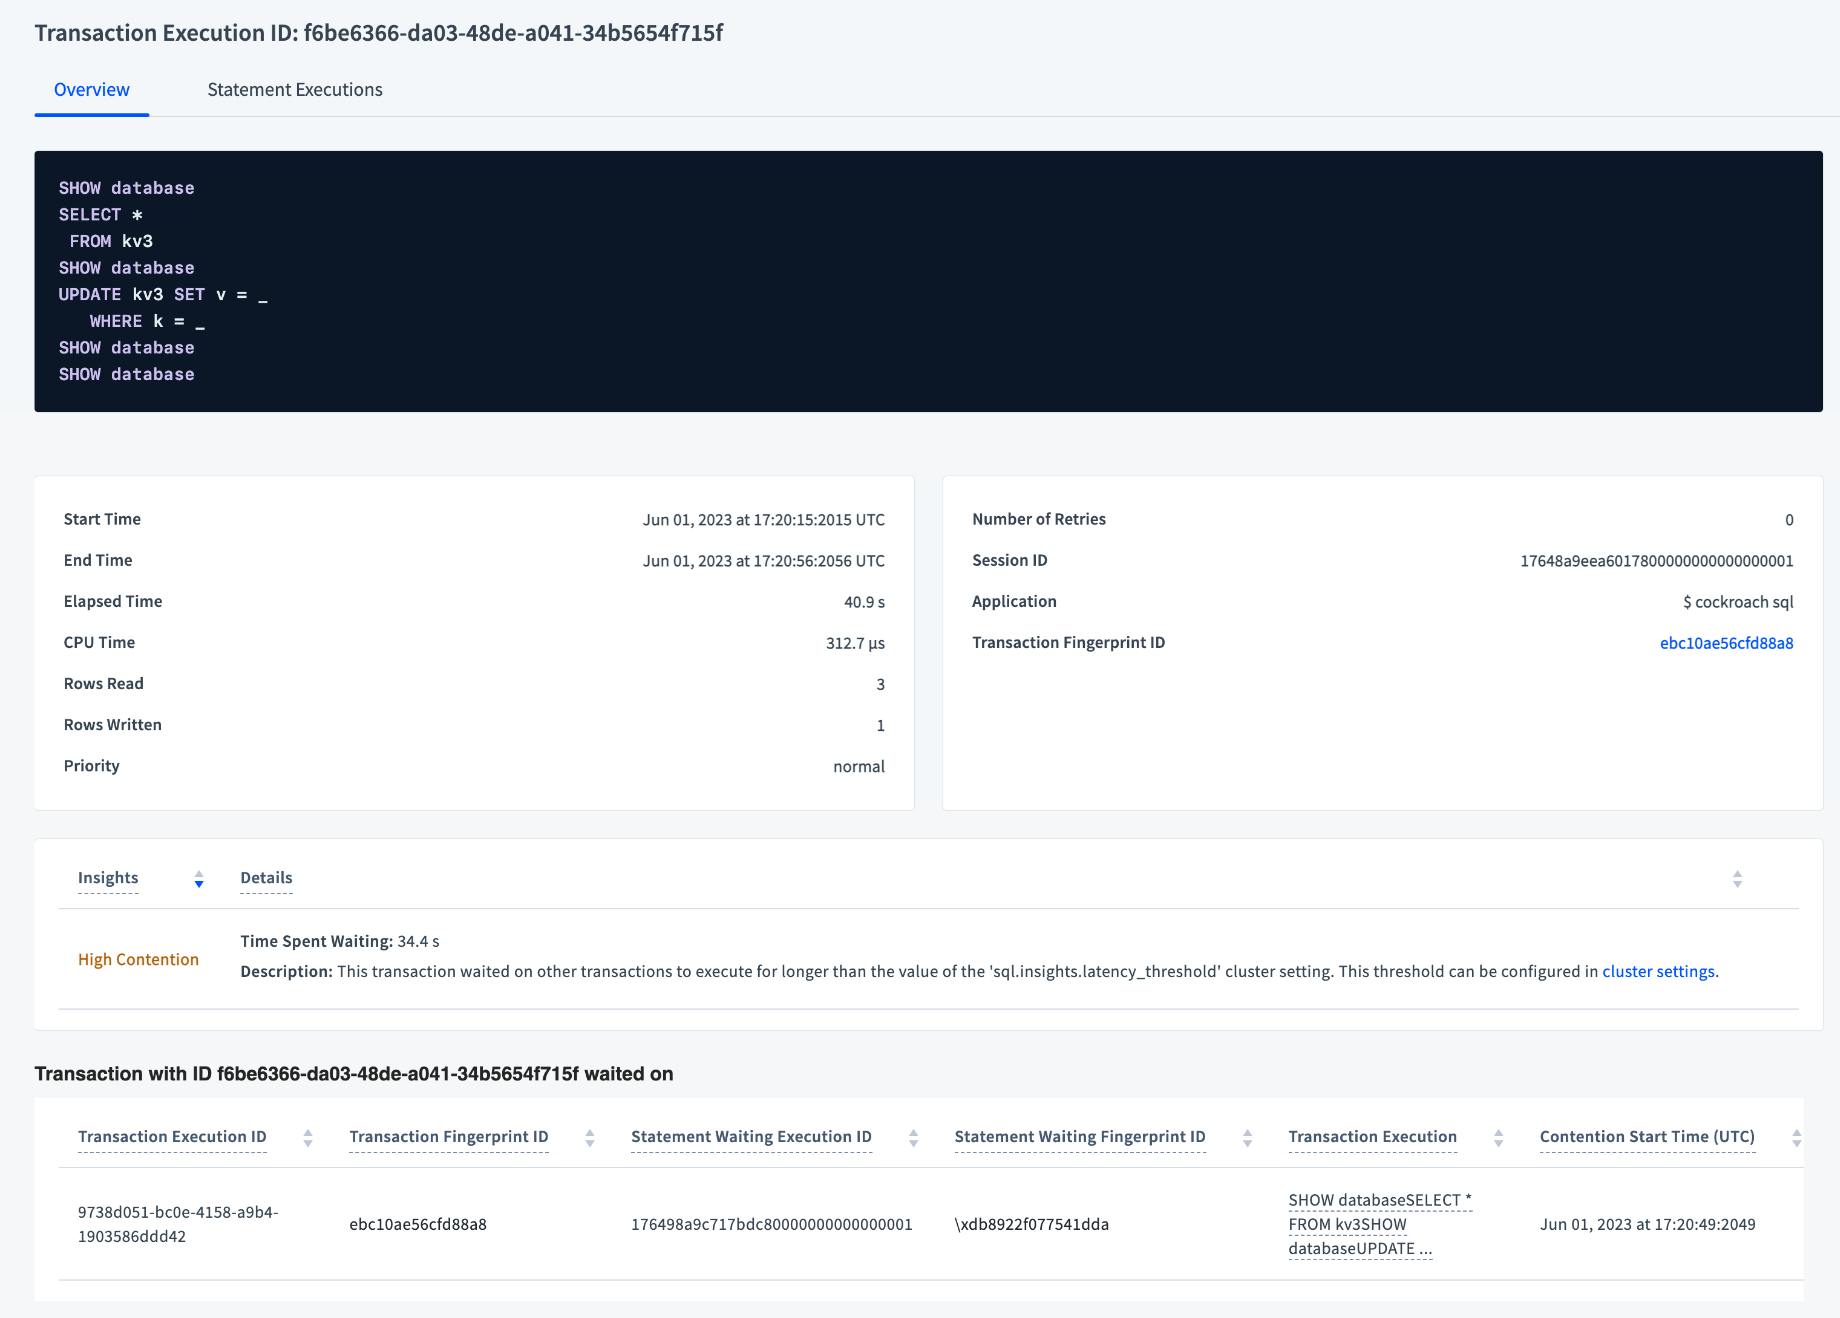Click the sort caret at insights table right edge

pyautogui.click(x=1737, y=880)
